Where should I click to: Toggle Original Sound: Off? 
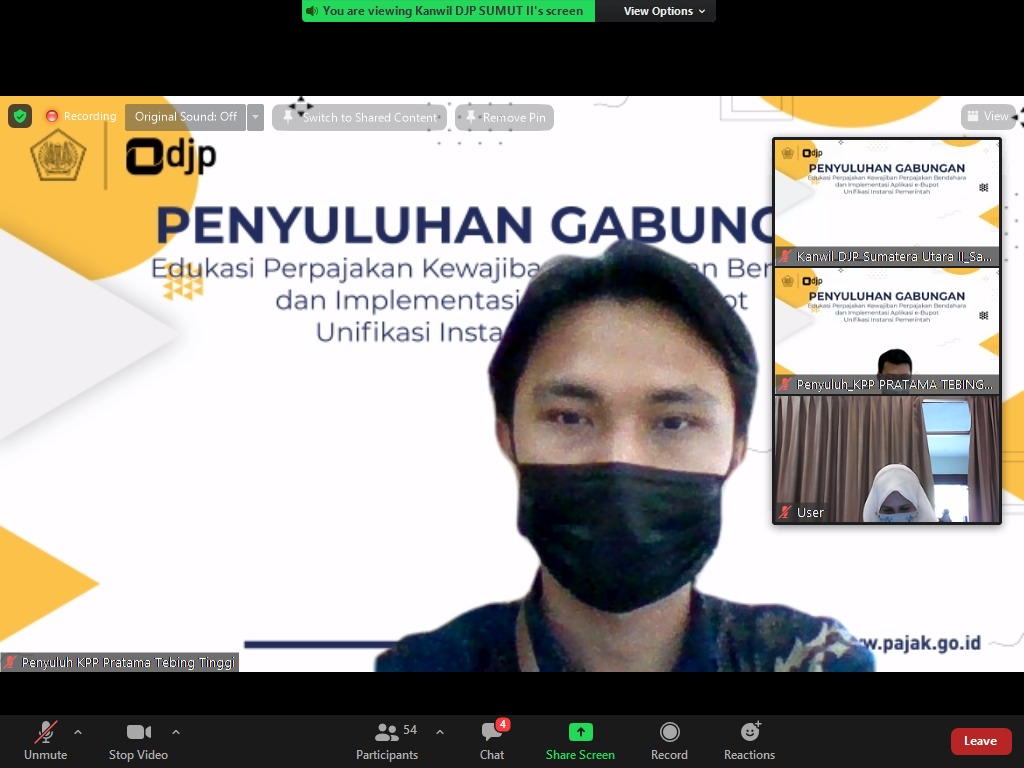click(x=186, y=117)
